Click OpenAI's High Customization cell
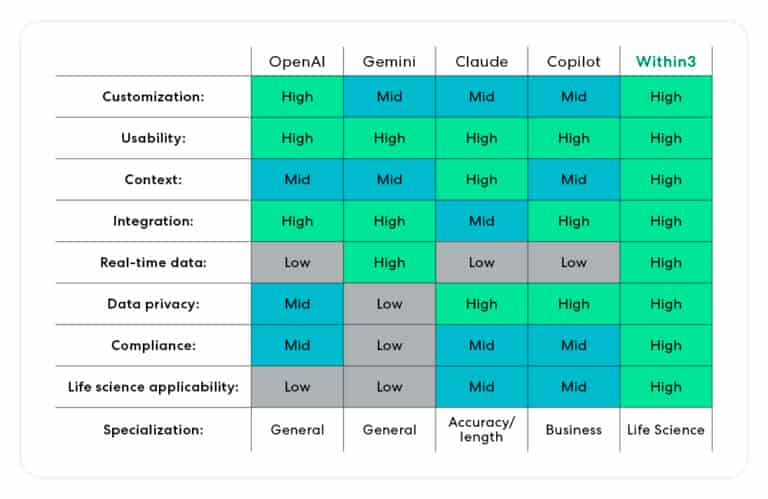 coord(297,97)
